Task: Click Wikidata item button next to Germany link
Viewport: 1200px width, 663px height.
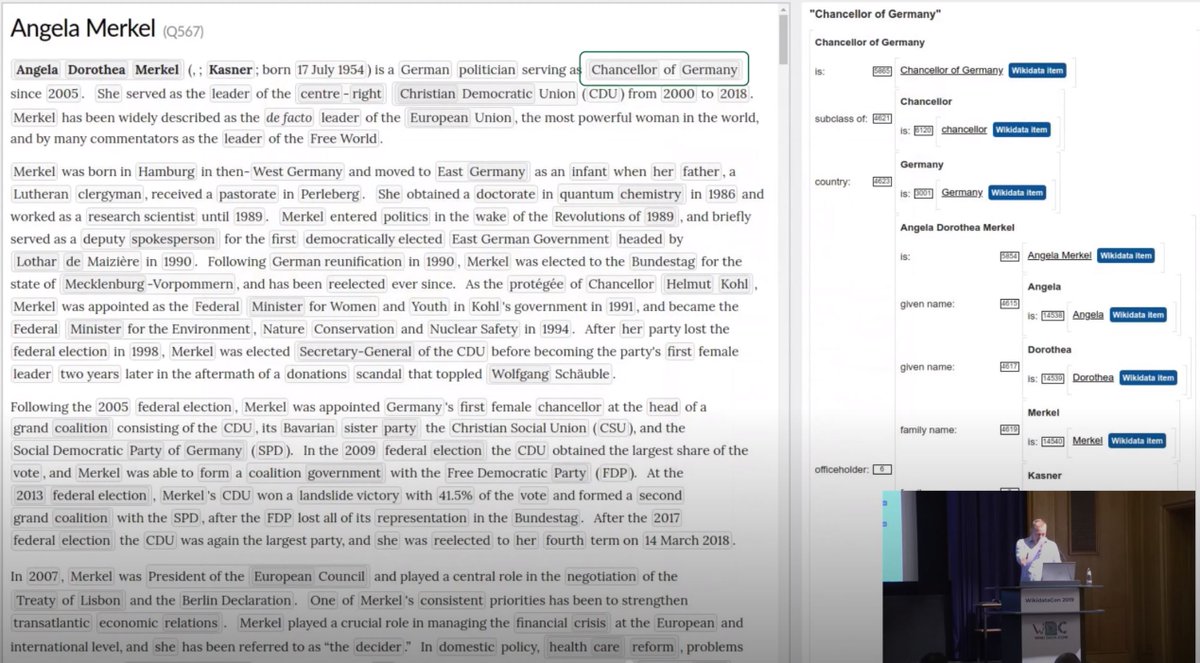Action: [1017, 192]
